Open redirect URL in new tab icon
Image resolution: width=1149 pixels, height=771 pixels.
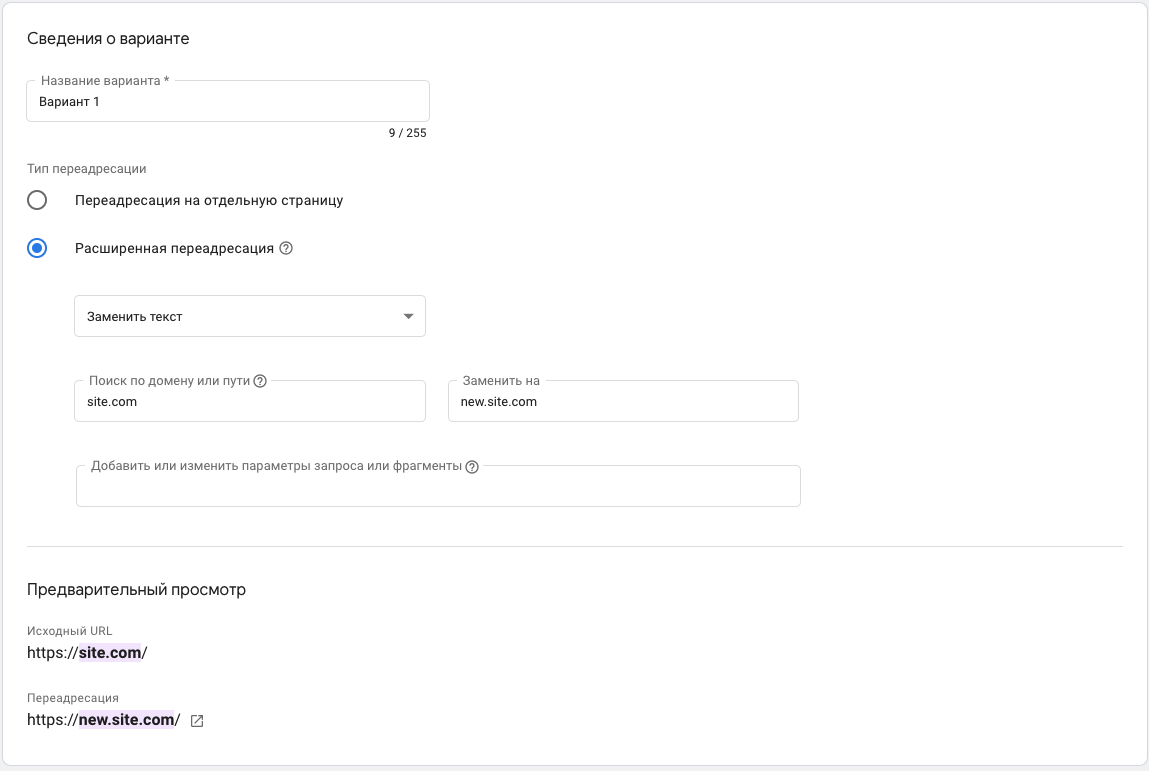click(x=197, y=721)
